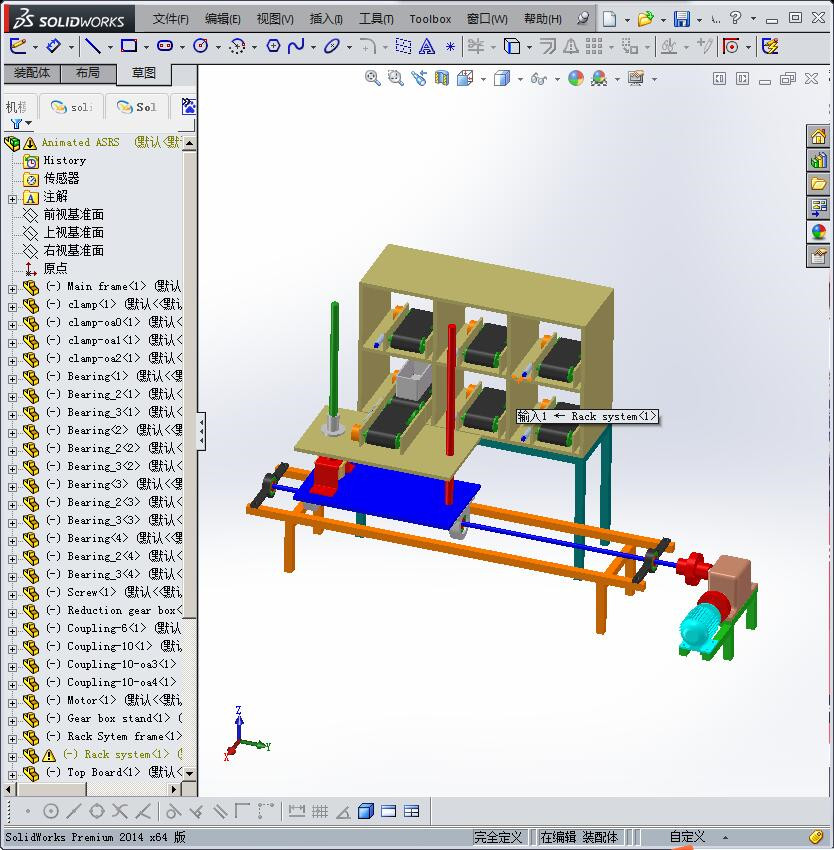Viewport: 834px width, 850px height.
Task: Click the Hide/Show Items glasses icon
Action: tap(538, 79)
